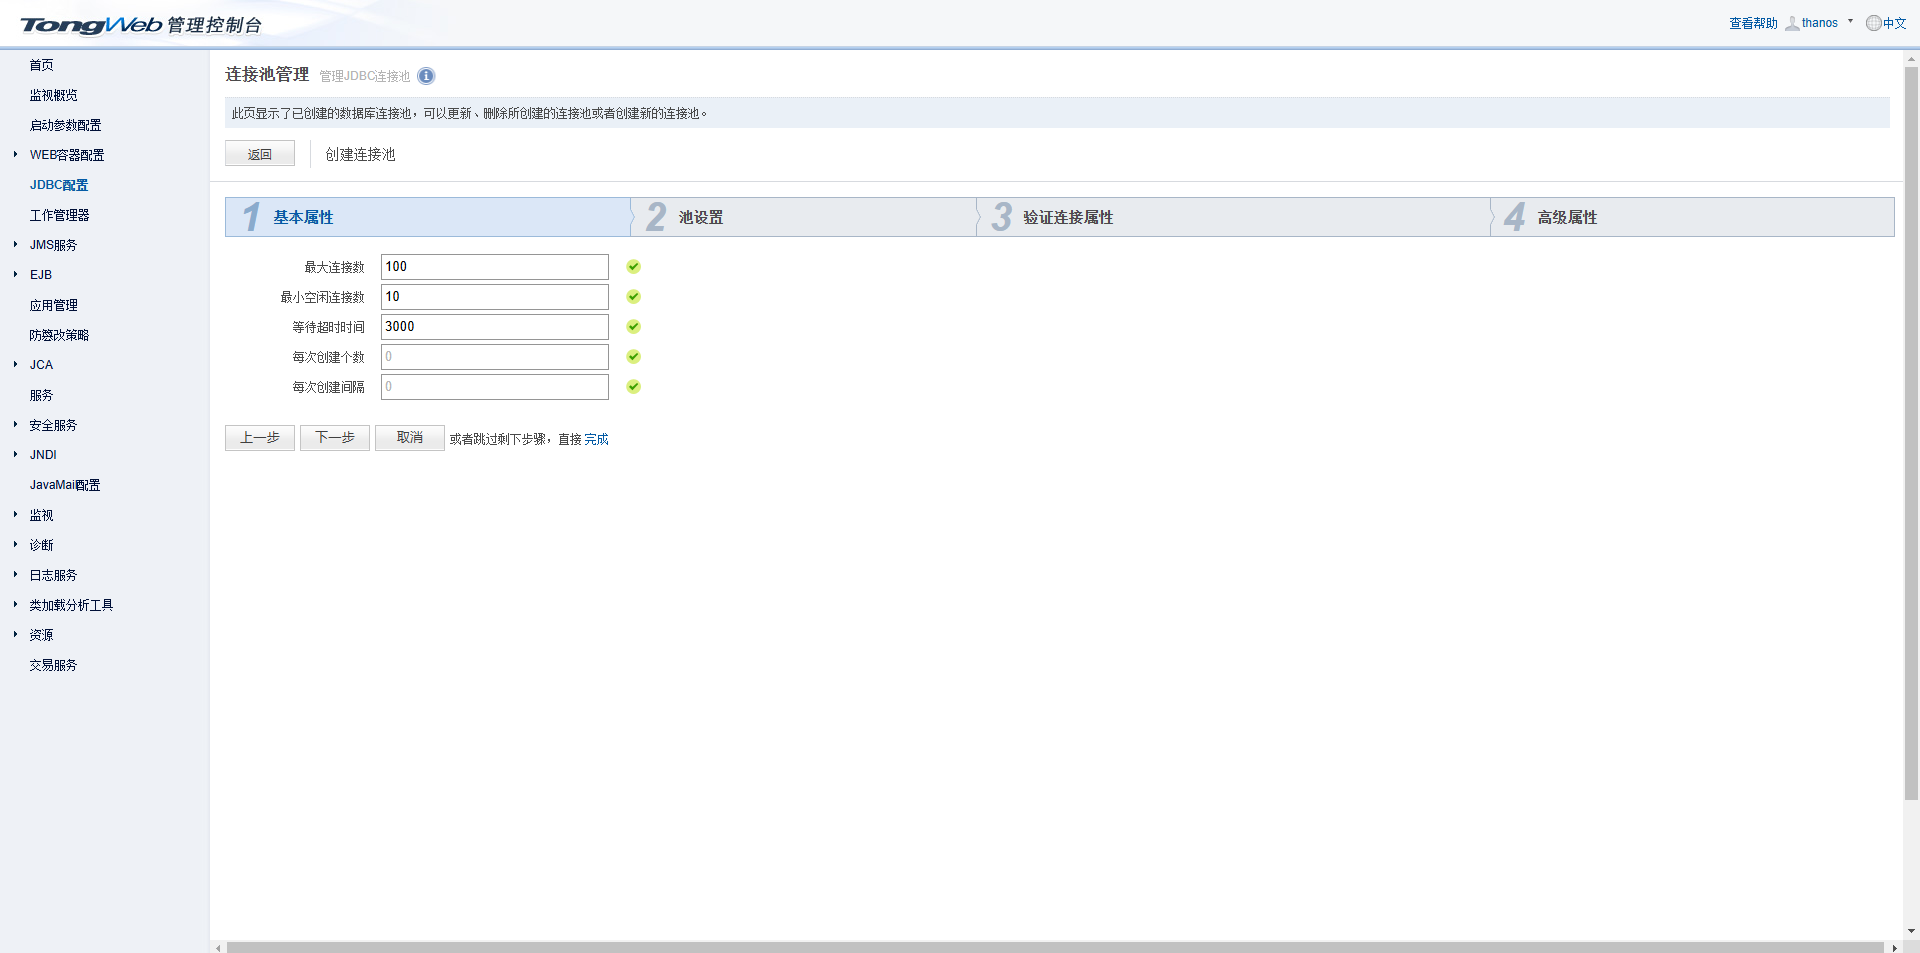Image resolution: width=1920 pixels, height=953 pixels.
Task: Click the vertical scrollbar up arrow
Action: (1911, 59)
